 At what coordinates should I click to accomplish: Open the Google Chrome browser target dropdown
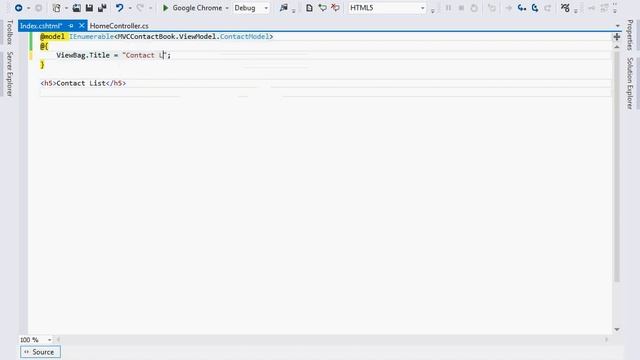point(227,8)
